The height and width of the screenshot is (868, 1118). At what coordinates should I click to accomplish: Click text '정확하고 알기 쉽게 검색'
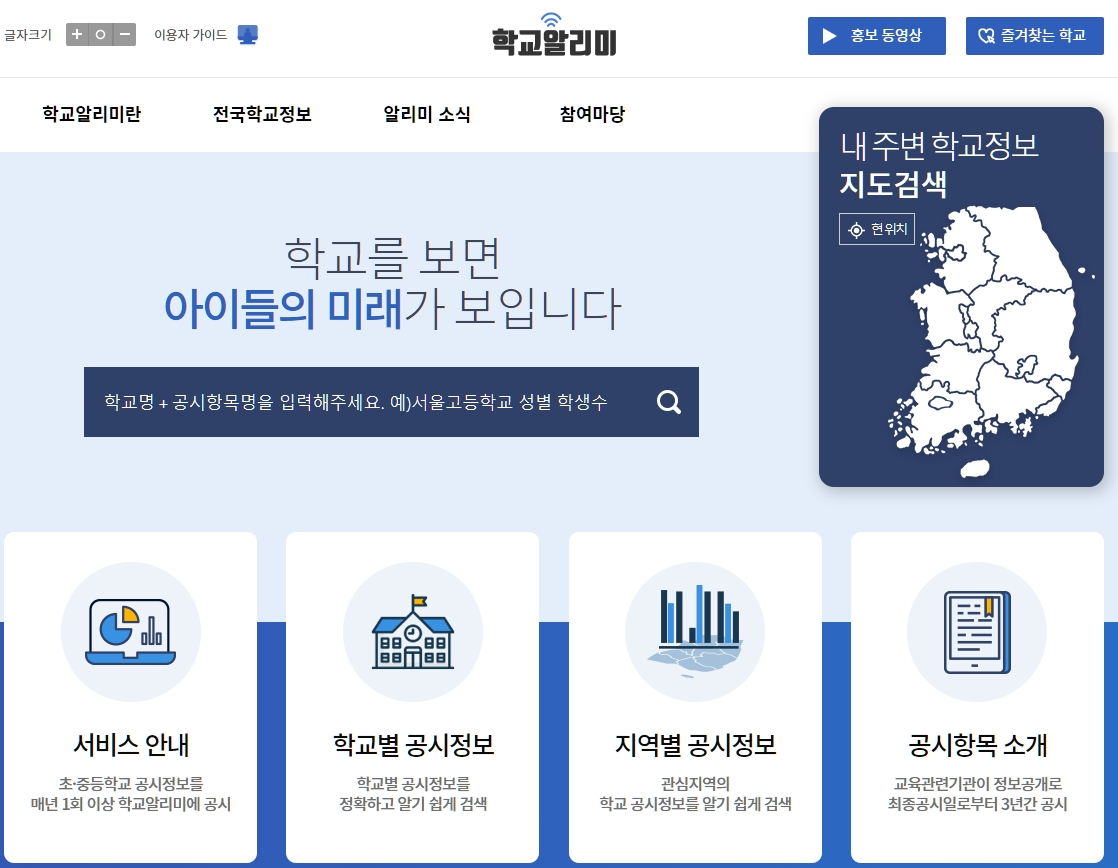[413, 805]
